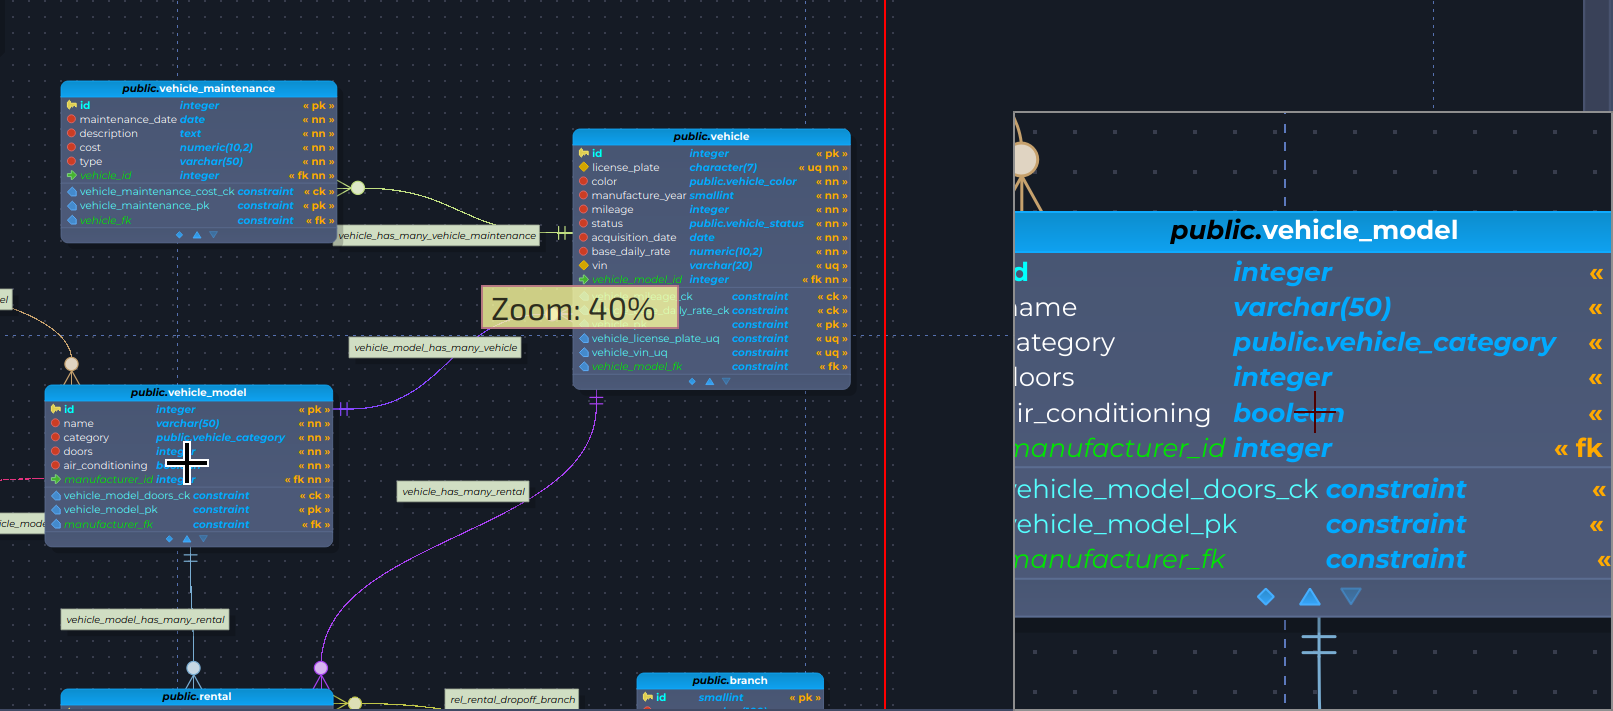The width and height of the screenshot is (1613, 711).
Task: Click the primary key icon in vehicle_maintenance table
Action: click(72, 105)
